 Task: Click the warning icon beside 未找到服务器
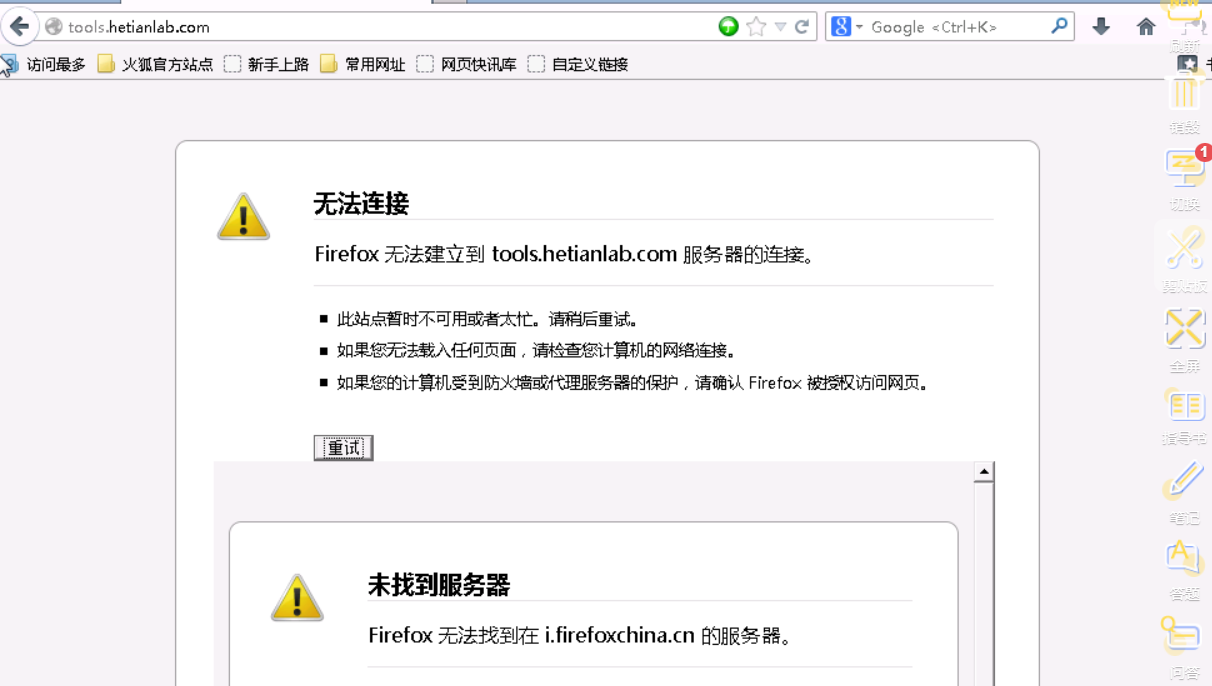click(x=297, y=598)
